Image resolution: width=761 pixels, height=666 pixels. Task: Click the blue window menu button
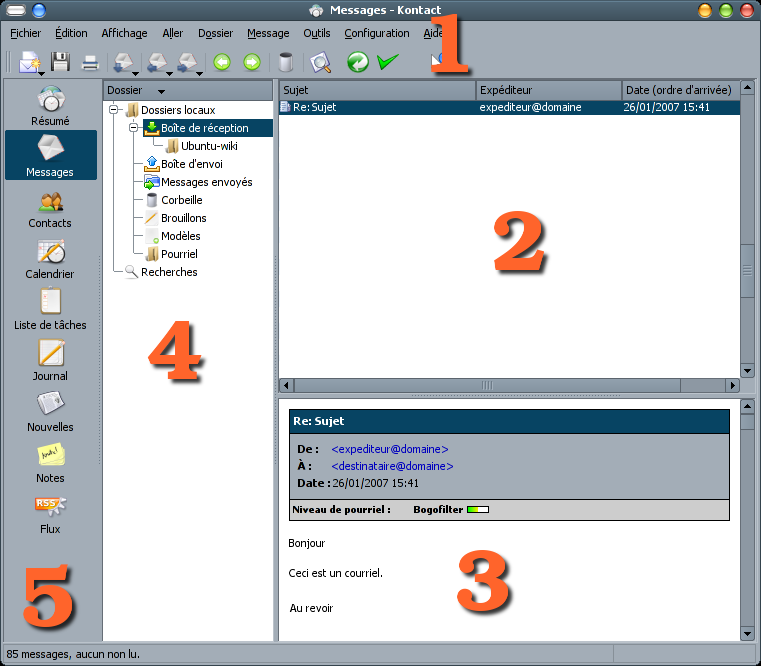point(39,10)
